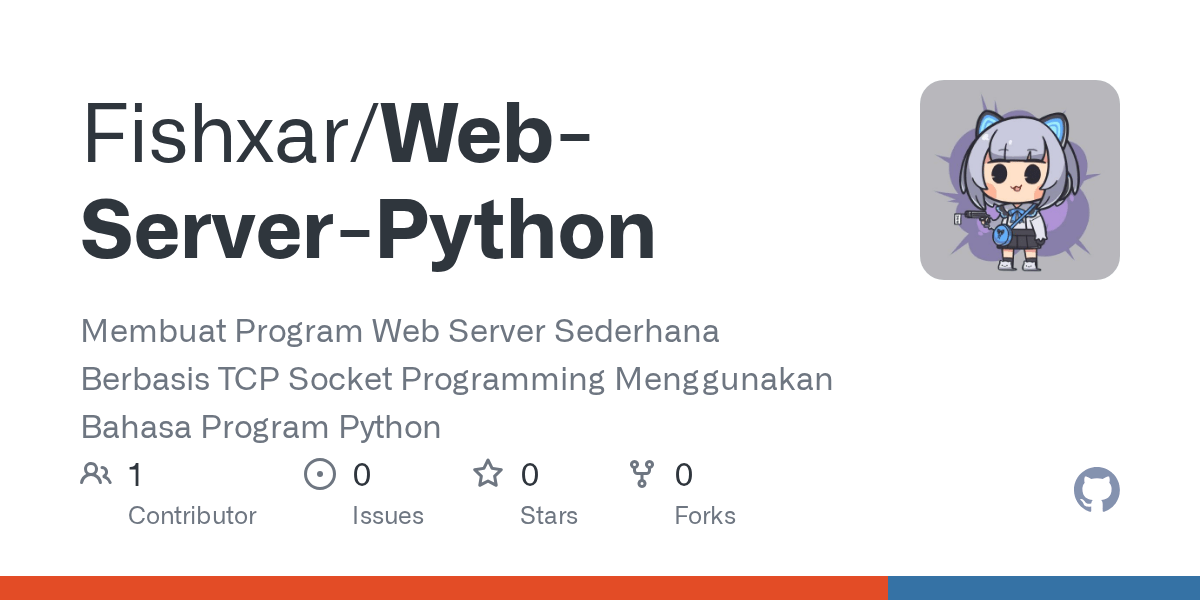Click the contributor count 1
Viewport: 1200px width, 600px height.
point(135,475)
